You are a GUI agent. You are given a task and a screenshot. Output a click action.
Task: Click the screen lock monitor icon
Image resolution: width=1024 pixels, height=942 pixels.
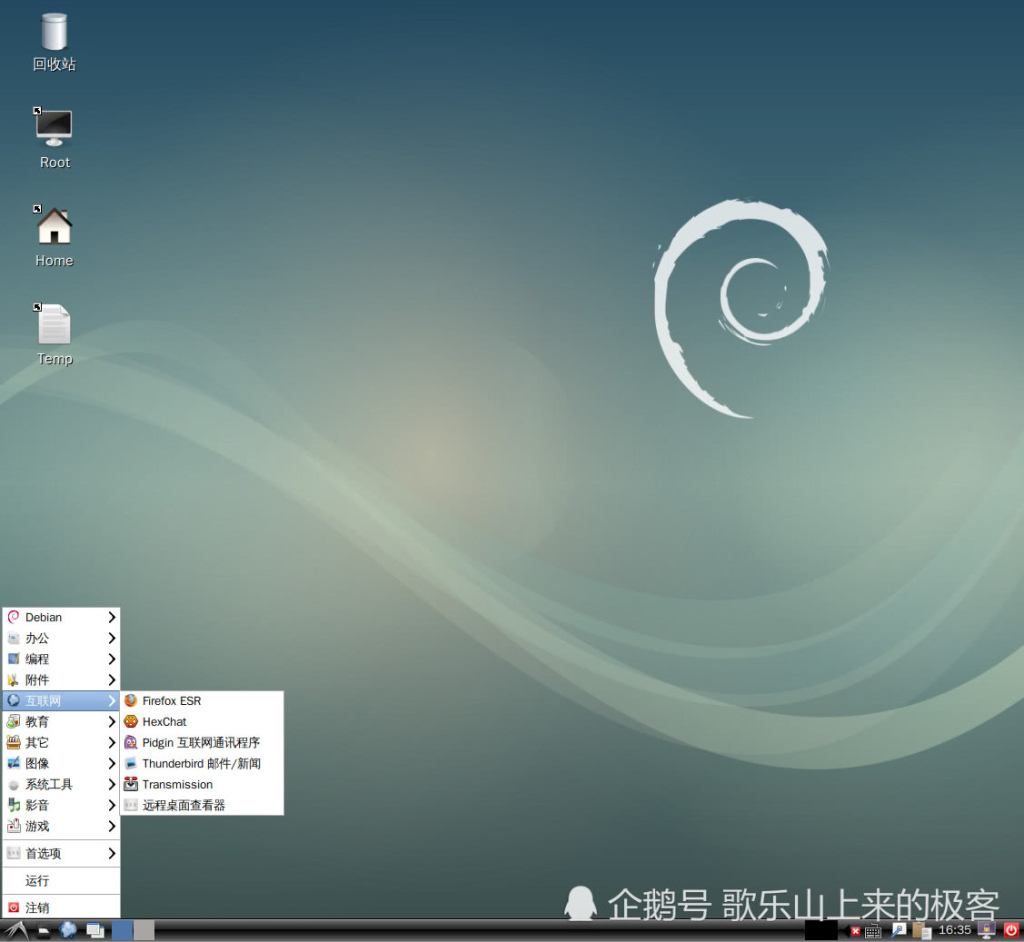pyautogui.click(x=986, y=930)
